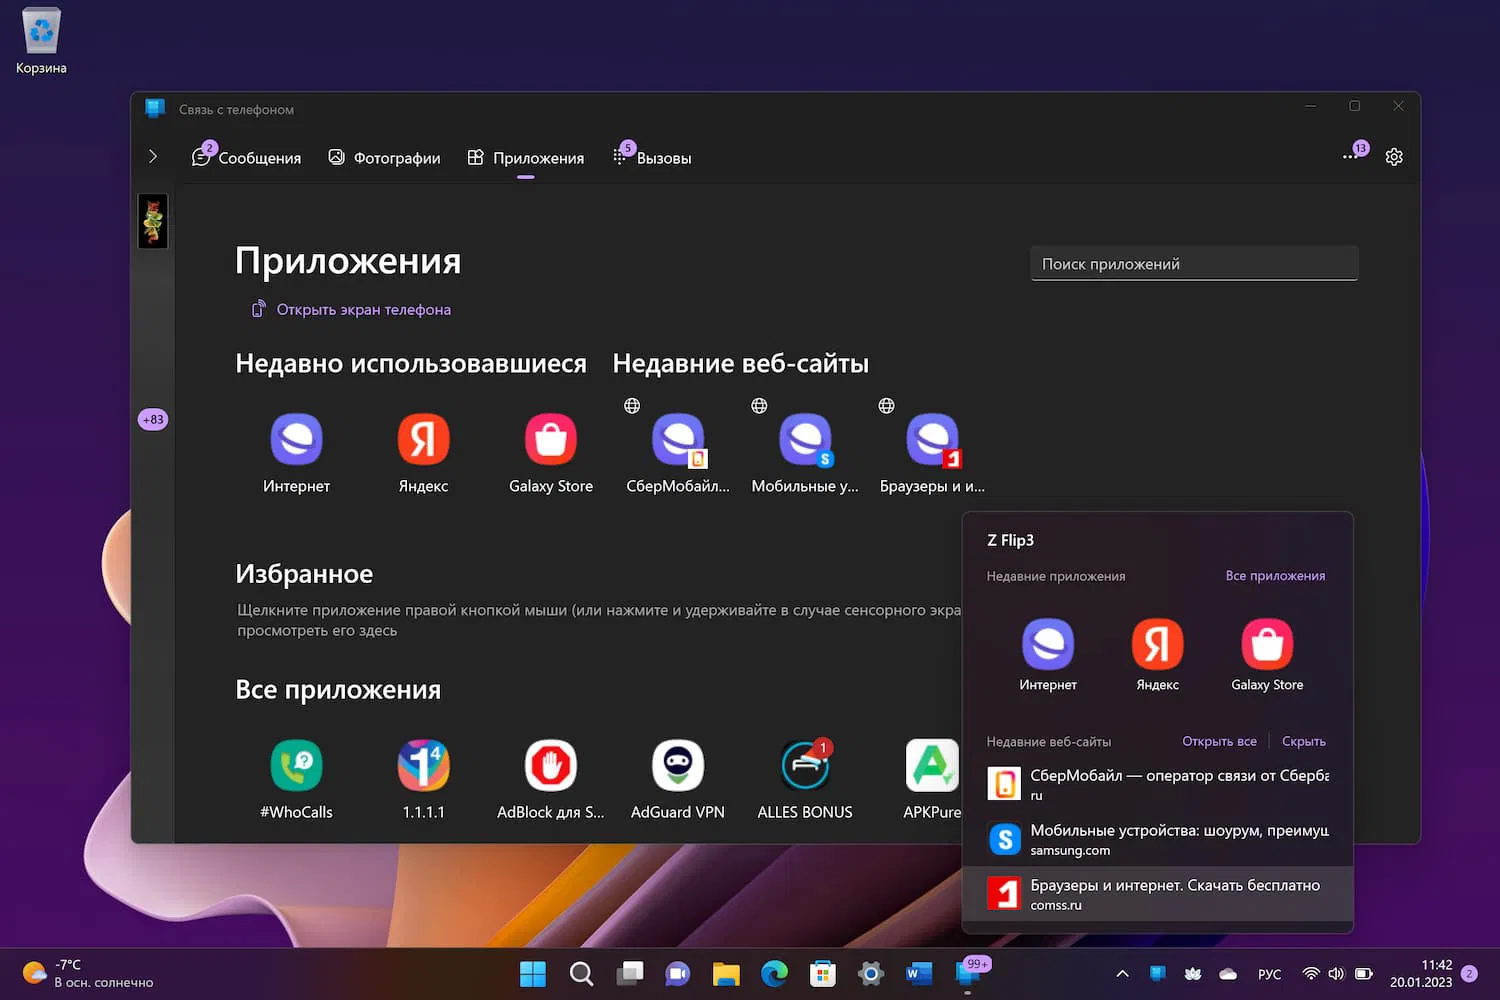Click Скрыть to hide recent websites
1500x1000 pixels.
click(x=1304, y=742)
